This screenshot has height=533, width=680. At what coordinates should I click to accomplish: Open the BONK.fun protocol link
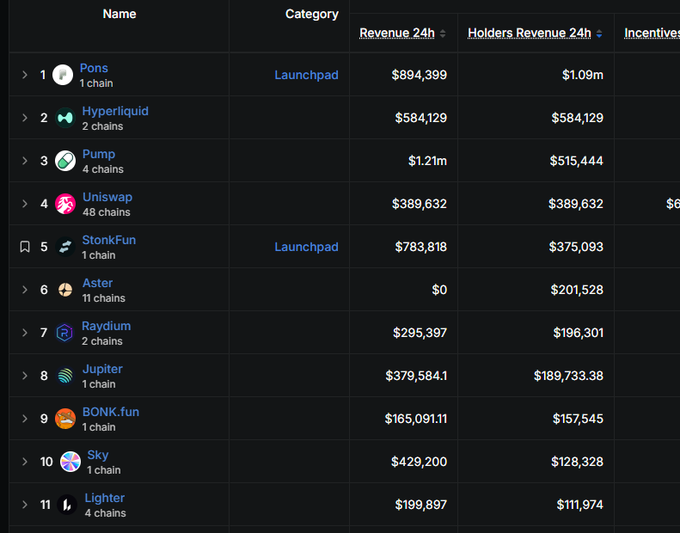(111, 412)
